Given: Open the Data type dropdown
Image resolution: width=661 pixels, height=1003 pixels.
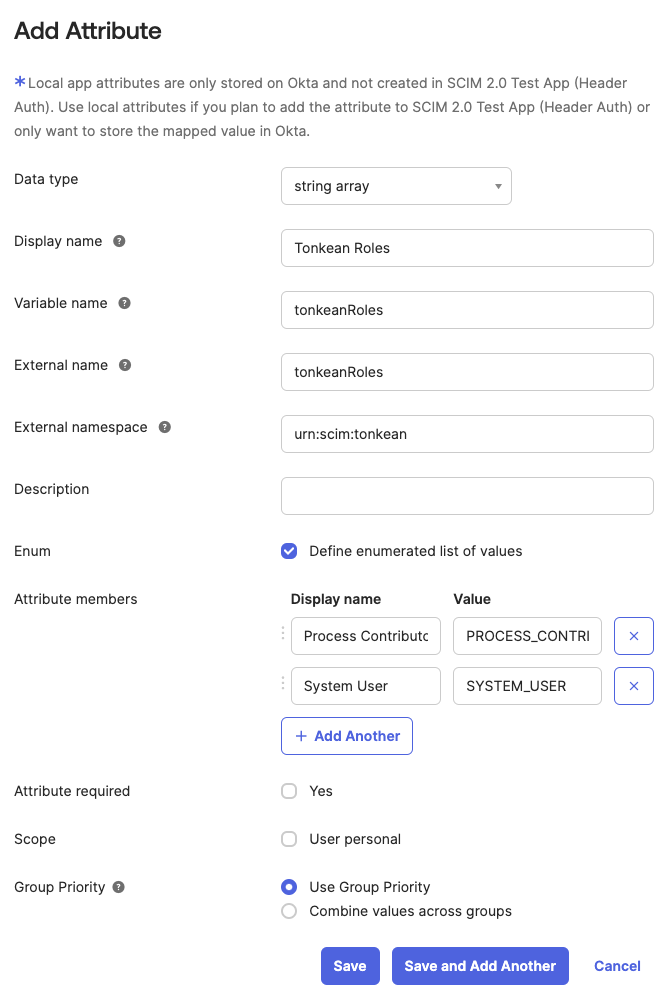Looking at the screenshot, I should (396, 186).
